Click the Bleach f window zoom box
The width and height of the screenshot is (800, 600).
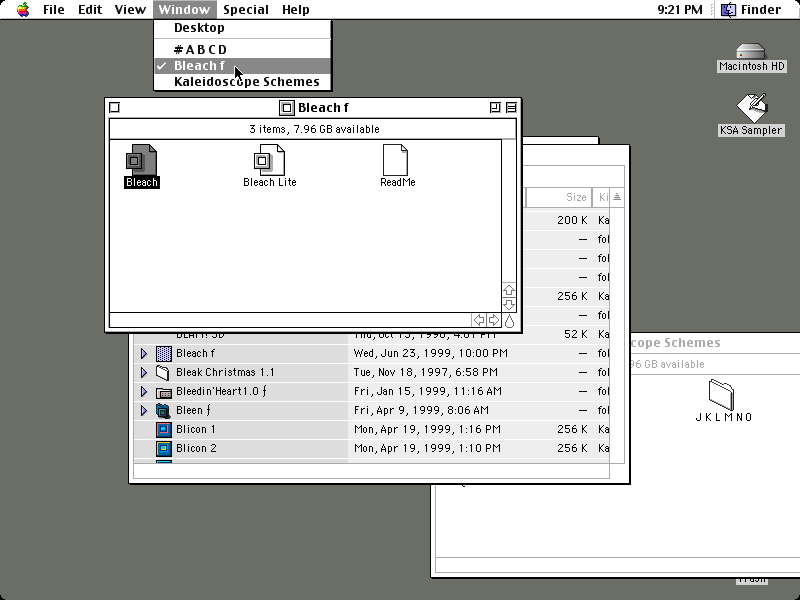click(x=494, y=108)
